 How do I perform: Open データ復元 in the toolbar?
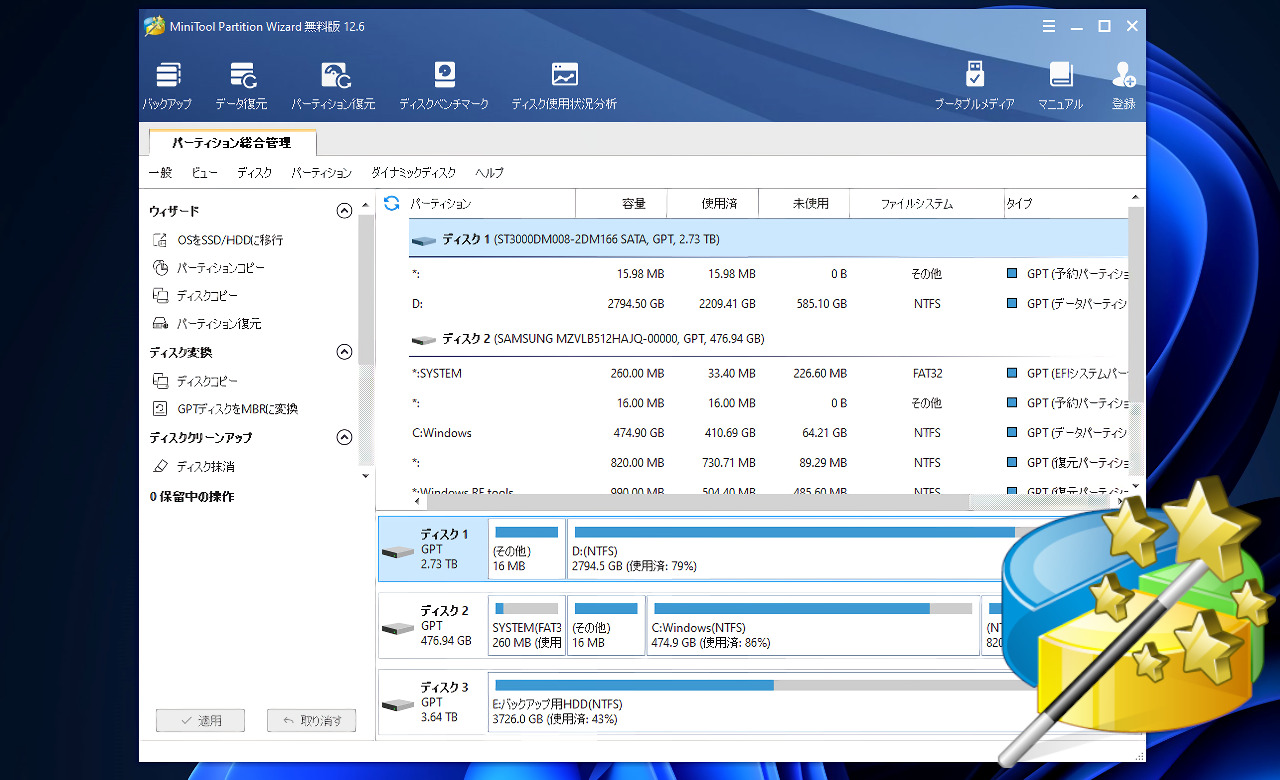241,86
